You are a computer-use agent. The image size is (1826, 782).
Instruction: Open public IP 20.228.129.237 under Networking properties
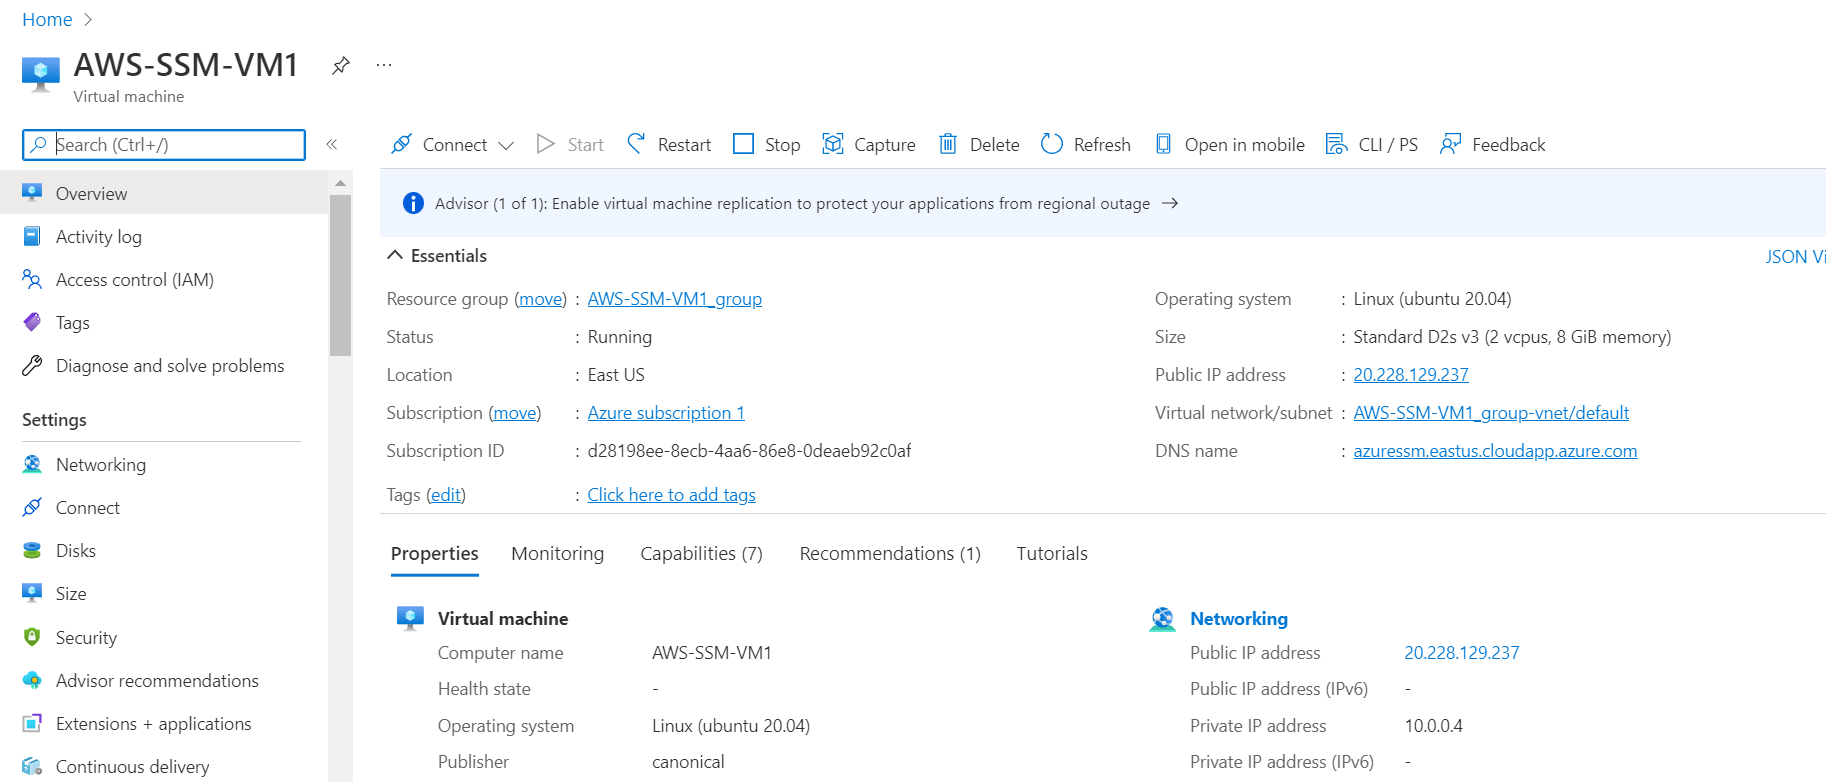pyautogui.click(x=1462, y=653)
